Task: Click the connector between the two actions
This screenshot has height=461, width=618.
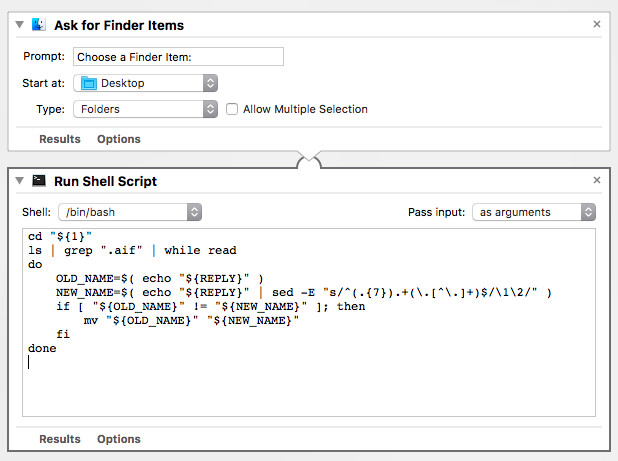Action: (x=309, y=158)
